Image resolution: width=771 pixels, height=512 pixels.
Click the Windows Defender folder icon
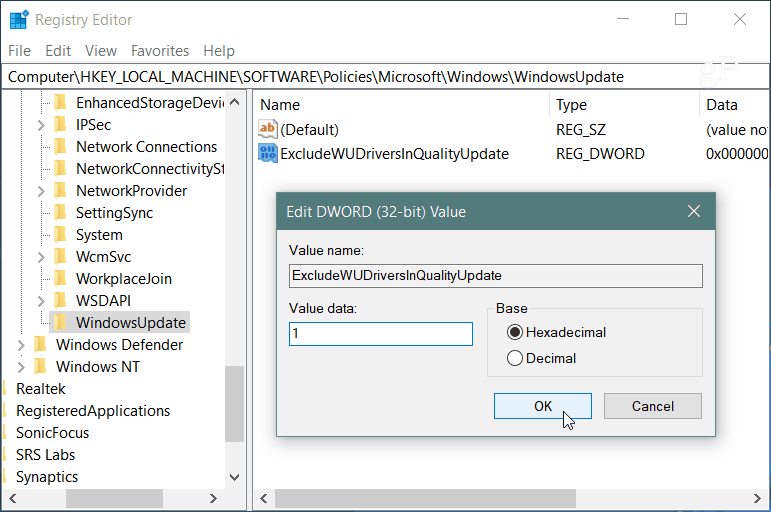coord(40,344)
